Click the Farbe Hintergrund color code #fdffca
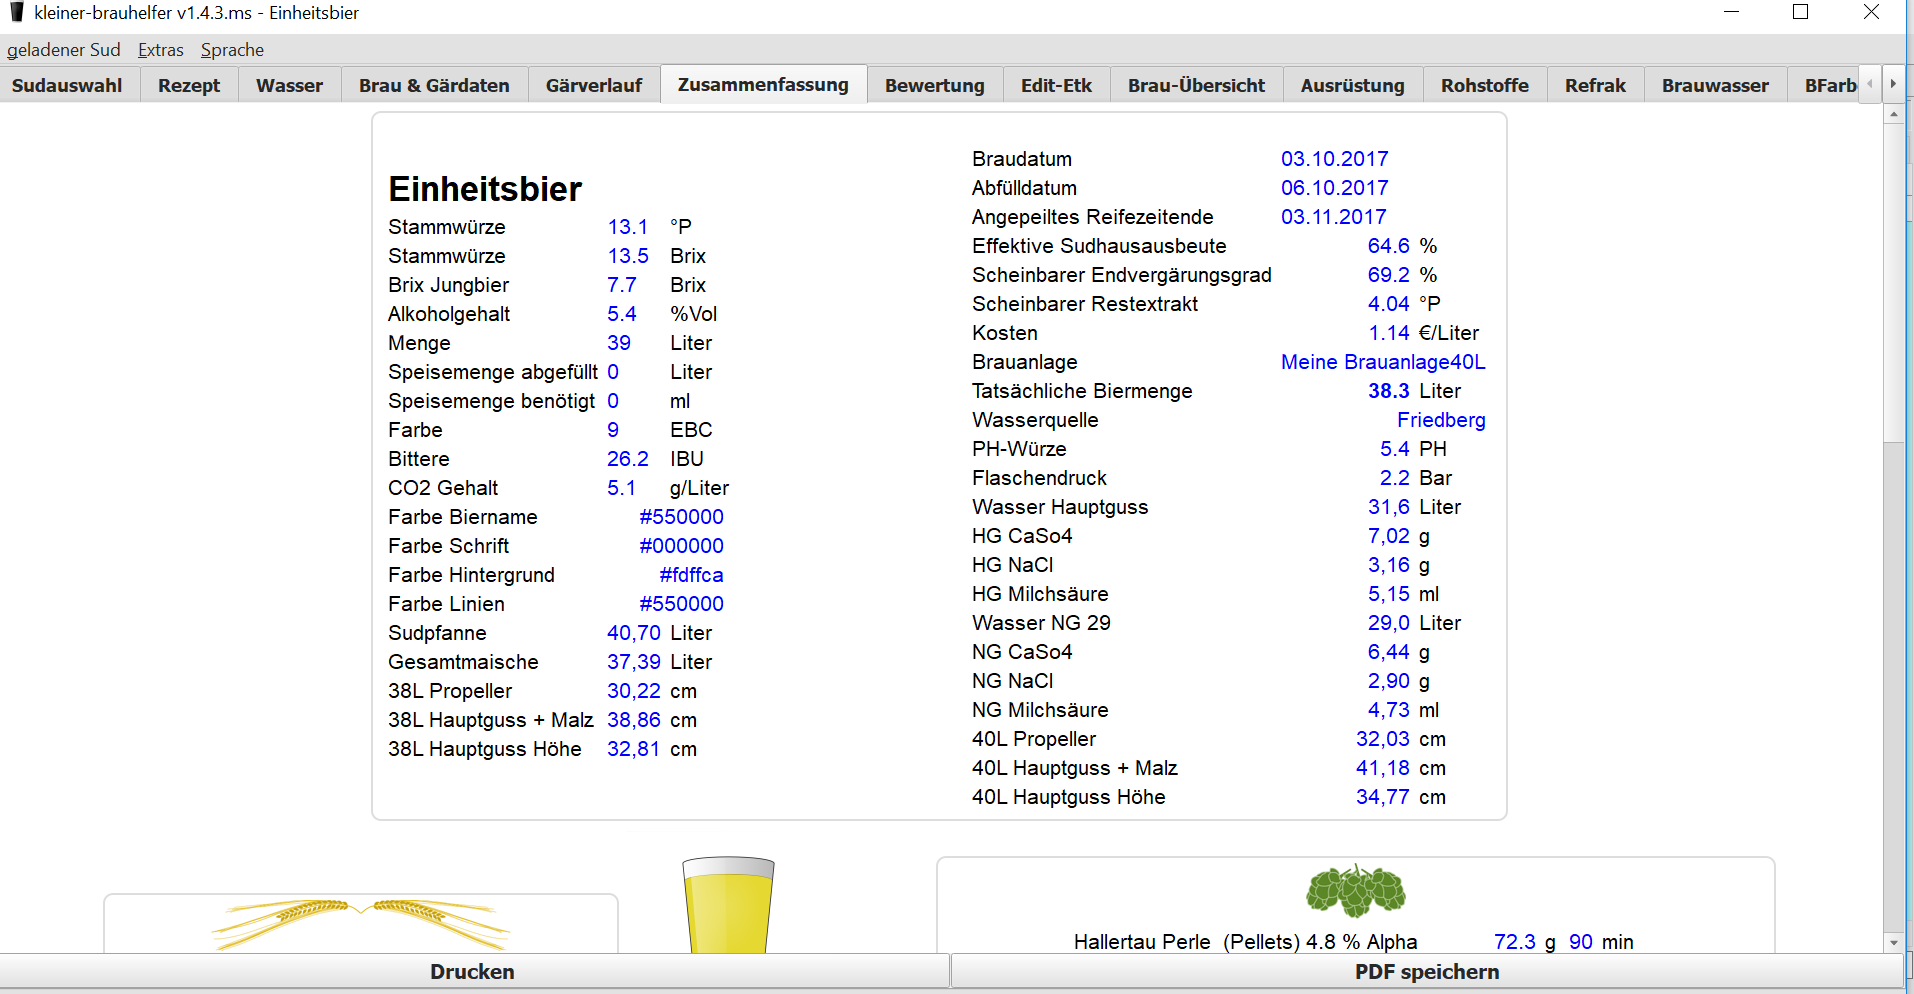Screen dimensions: 1914x994 click(x=691, y=575)
